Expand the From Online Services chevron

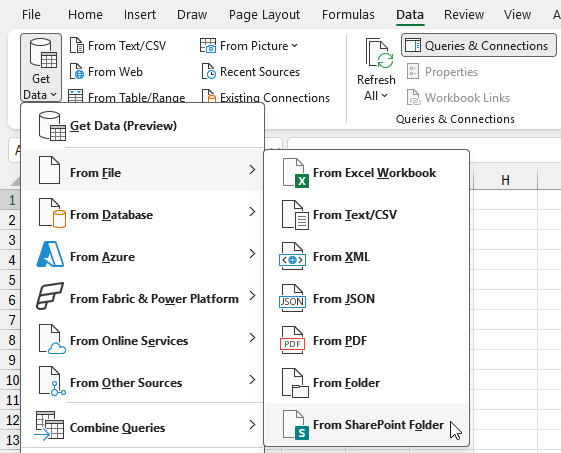coord(252,337)
